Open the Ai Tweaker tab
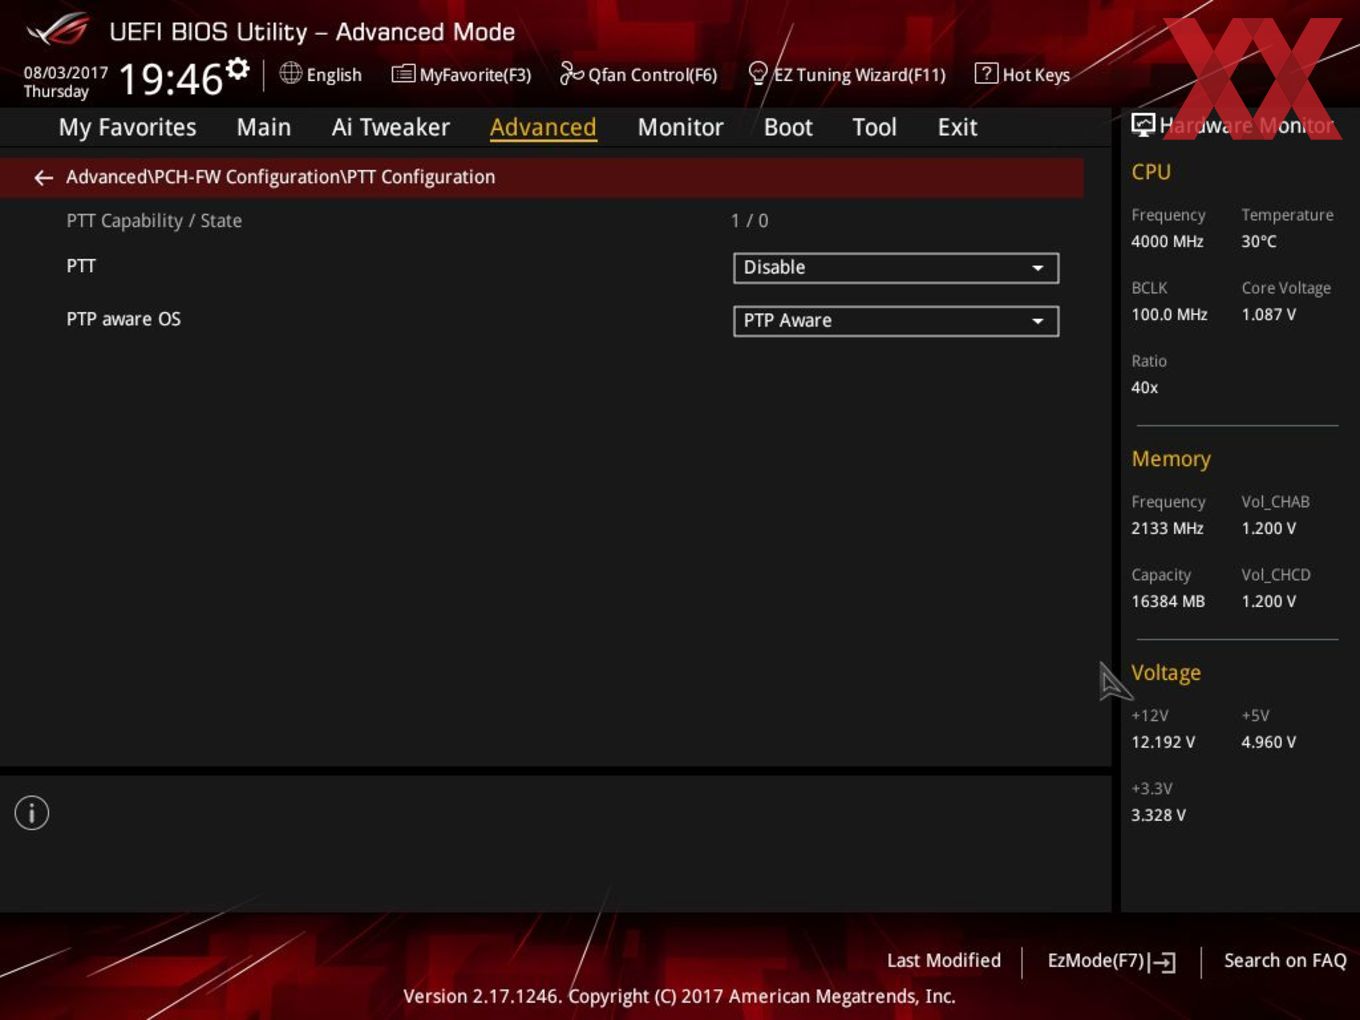Viewport: 1360px width, 1020px height. click(x=391, y=128)
